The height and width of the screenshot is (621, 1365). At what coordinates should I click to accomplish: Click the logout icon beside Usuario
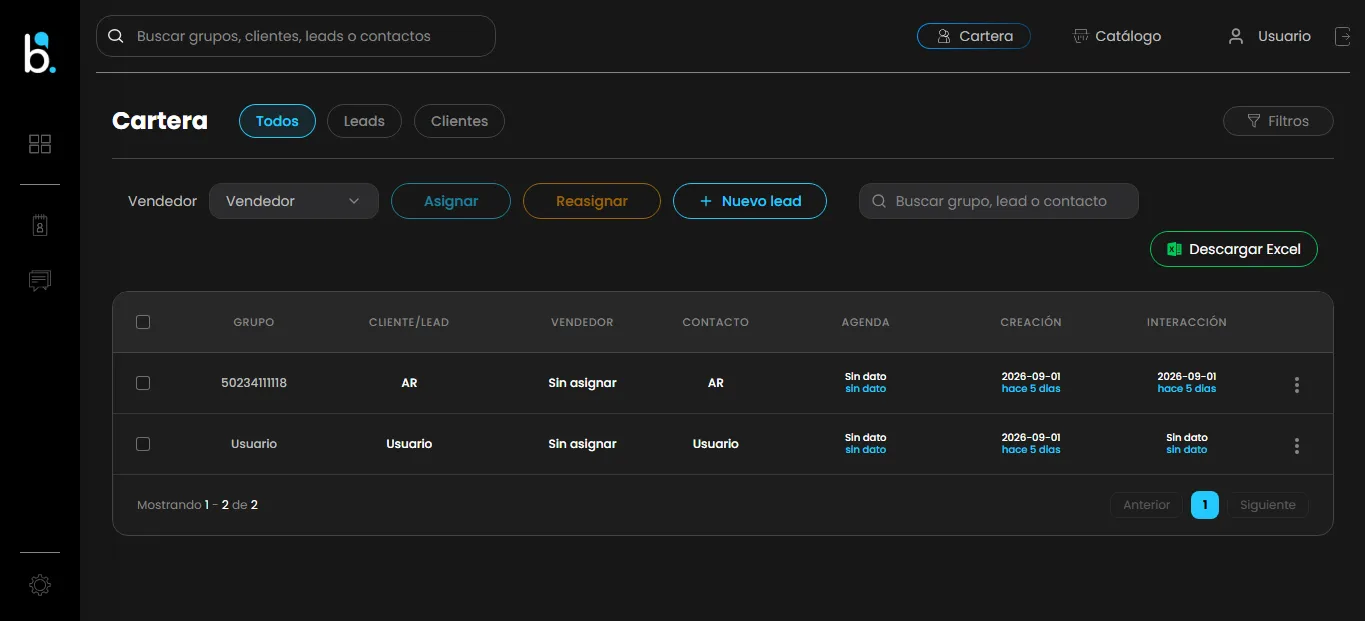[1342, 36]
